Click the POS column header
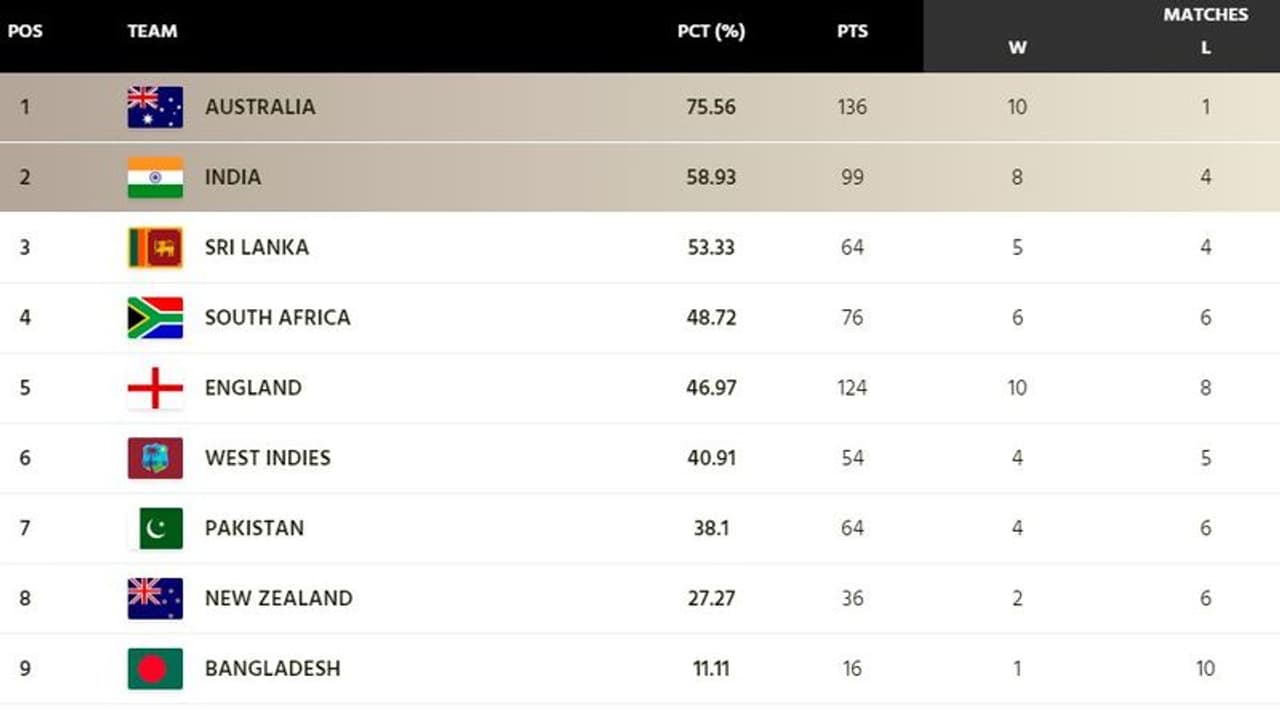Viewport: 1280px width, 710px height. click(25, 31)
